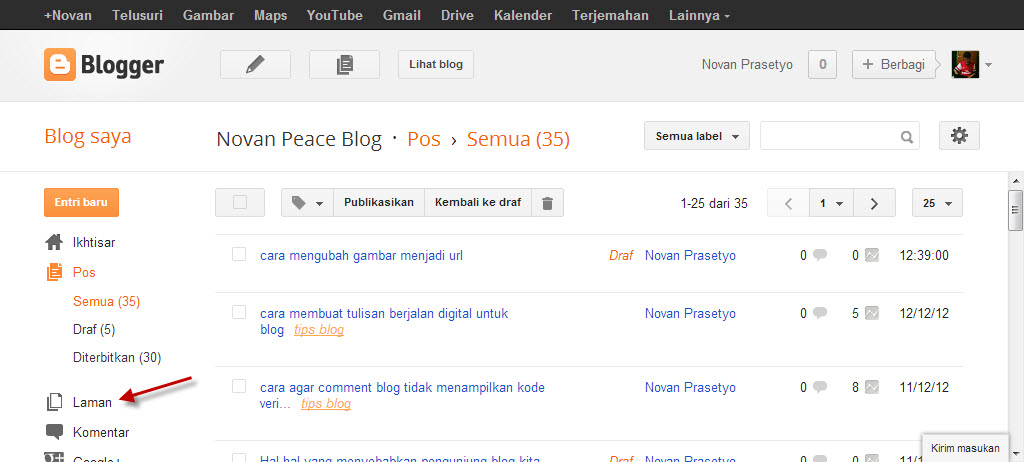The image size is (1024, 462).
Task: Click the orange Entri baru button
Action: pos(82,203)
